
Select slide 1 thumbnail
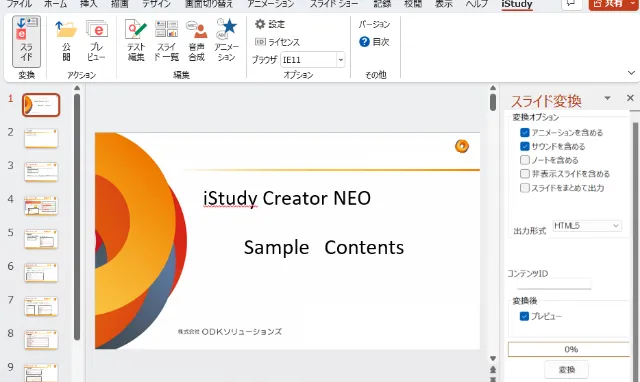pyautogui.click(x=41, y=105)
